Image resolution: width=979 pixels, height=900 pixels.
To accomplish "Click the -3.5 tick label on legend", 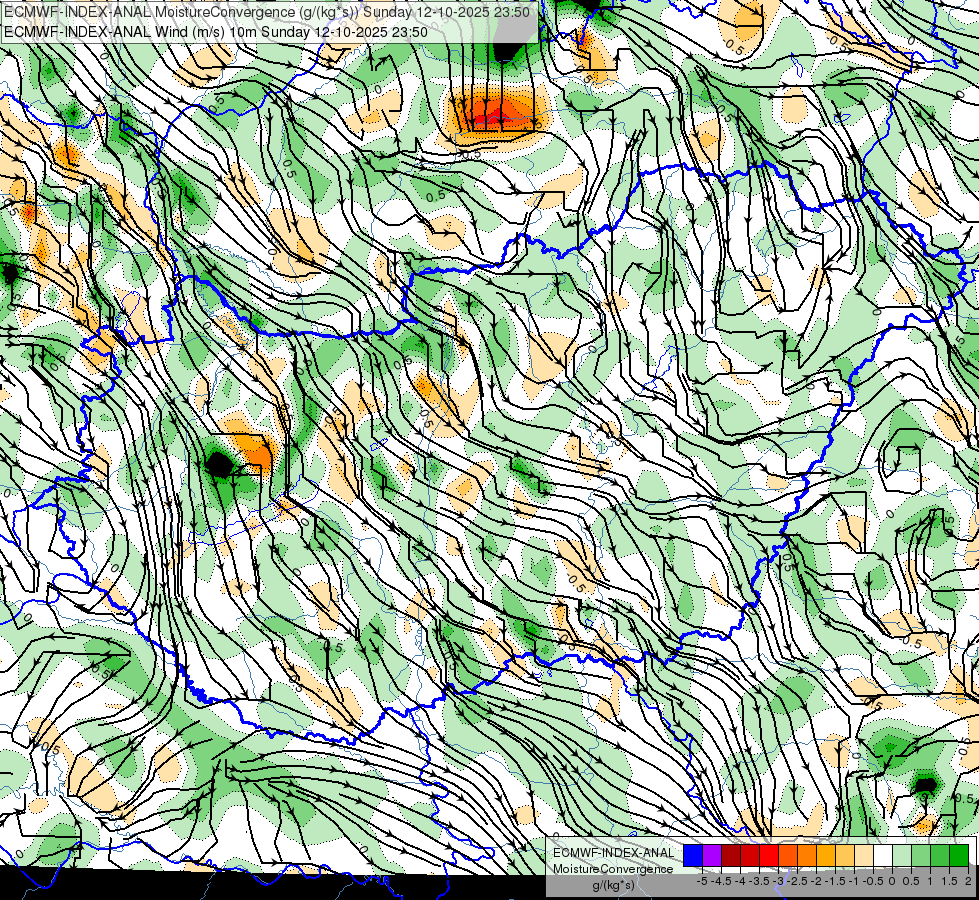I will pos(760,881).
